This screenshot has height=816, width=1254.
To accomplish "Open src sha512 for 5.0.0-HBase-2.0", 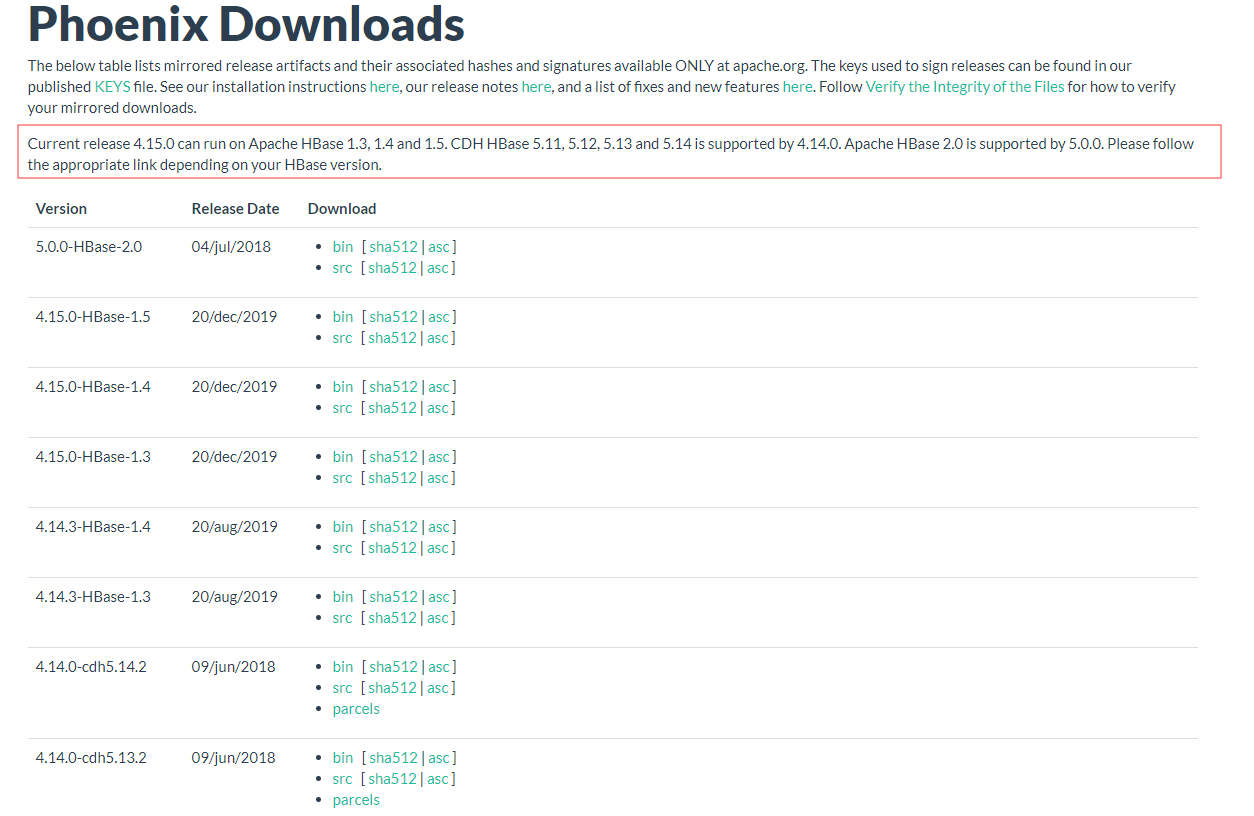I will 392,268.
